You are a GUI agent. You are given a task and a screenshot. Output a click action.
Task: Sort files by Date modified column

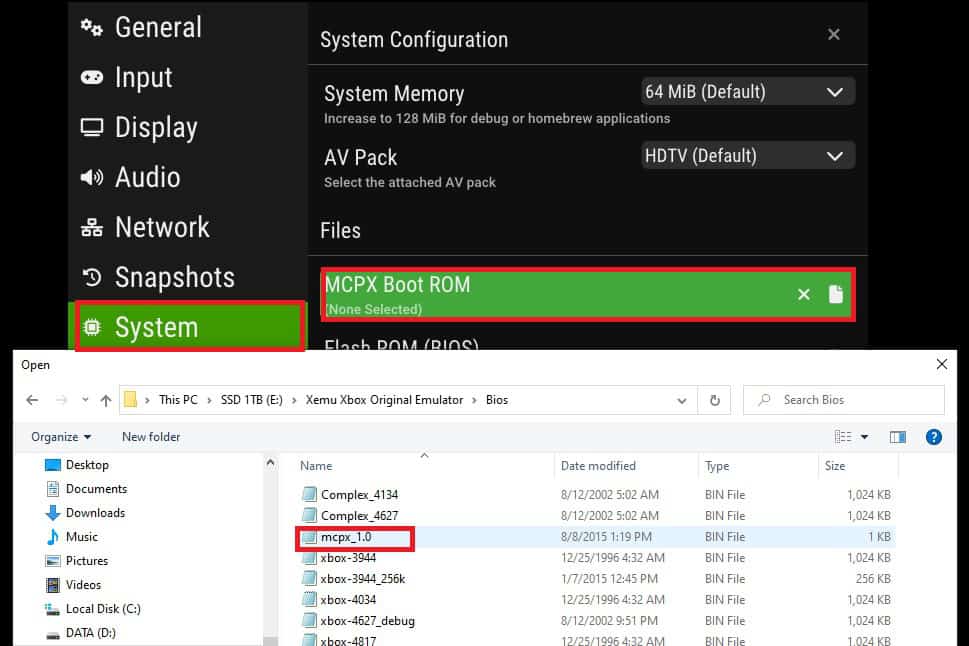pos(598,466)
